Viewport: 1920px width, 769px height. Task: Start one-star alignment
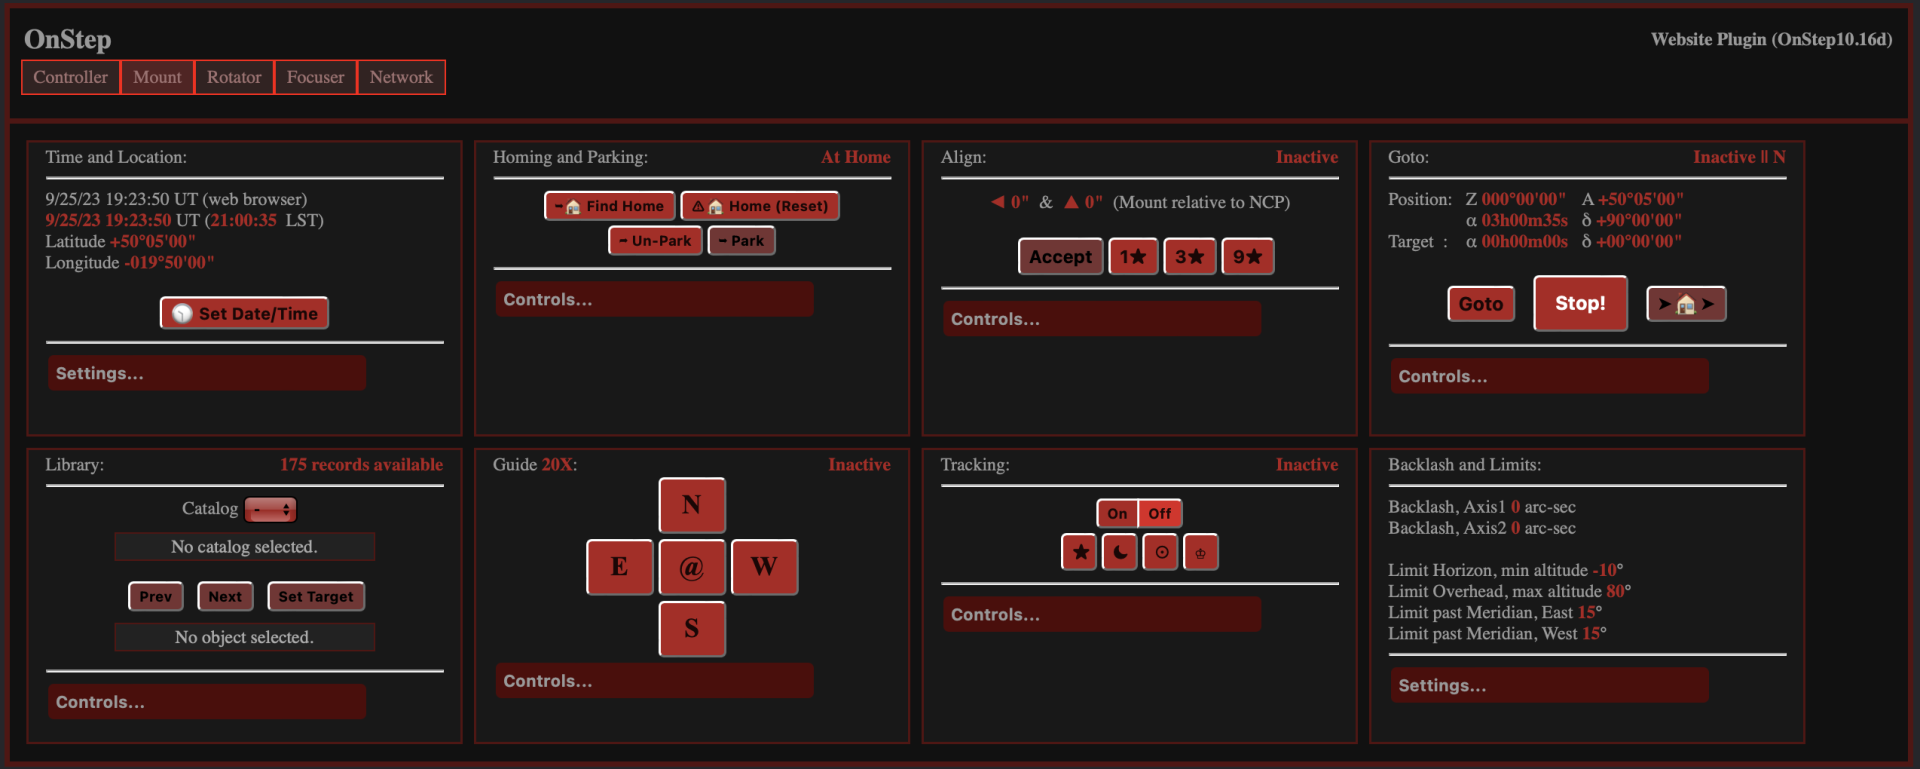coord(1133,257)
